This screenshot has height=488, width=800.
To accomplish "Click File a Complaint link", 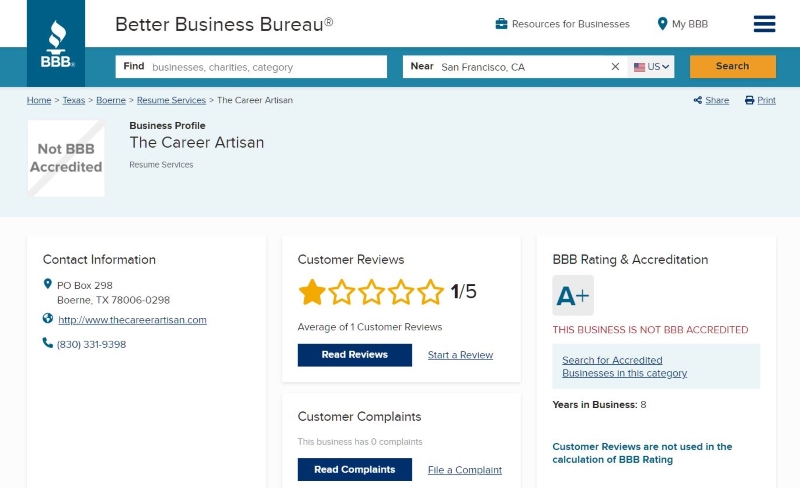I will tap(465, 470).
